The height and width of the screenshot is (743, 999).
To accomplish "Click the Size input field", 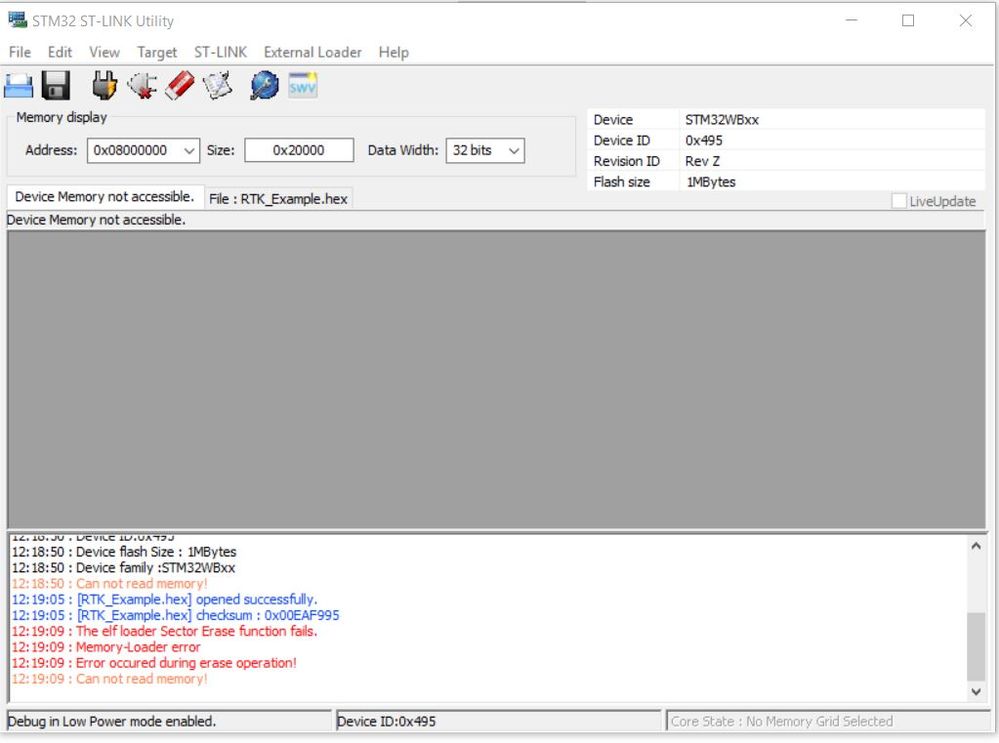I will pyautogui.click(x=299, y=150).
